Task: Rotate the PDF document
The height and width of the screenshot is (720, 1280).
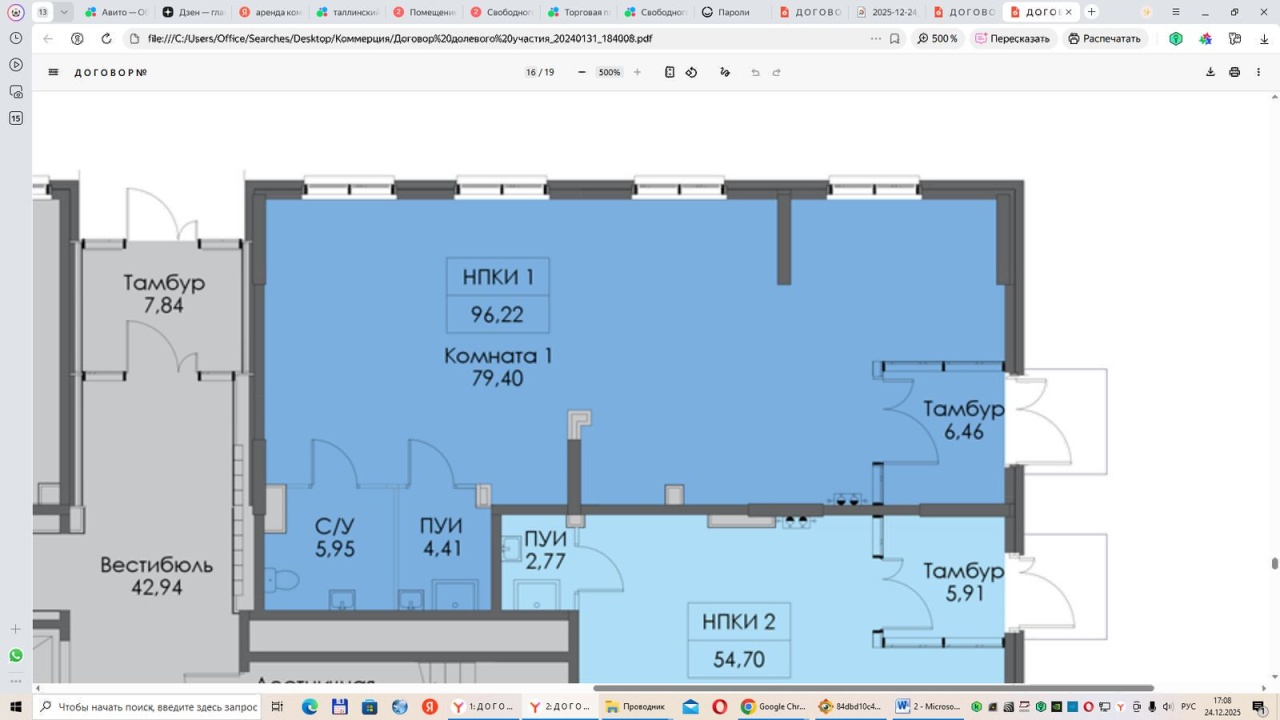Action: 691,72
